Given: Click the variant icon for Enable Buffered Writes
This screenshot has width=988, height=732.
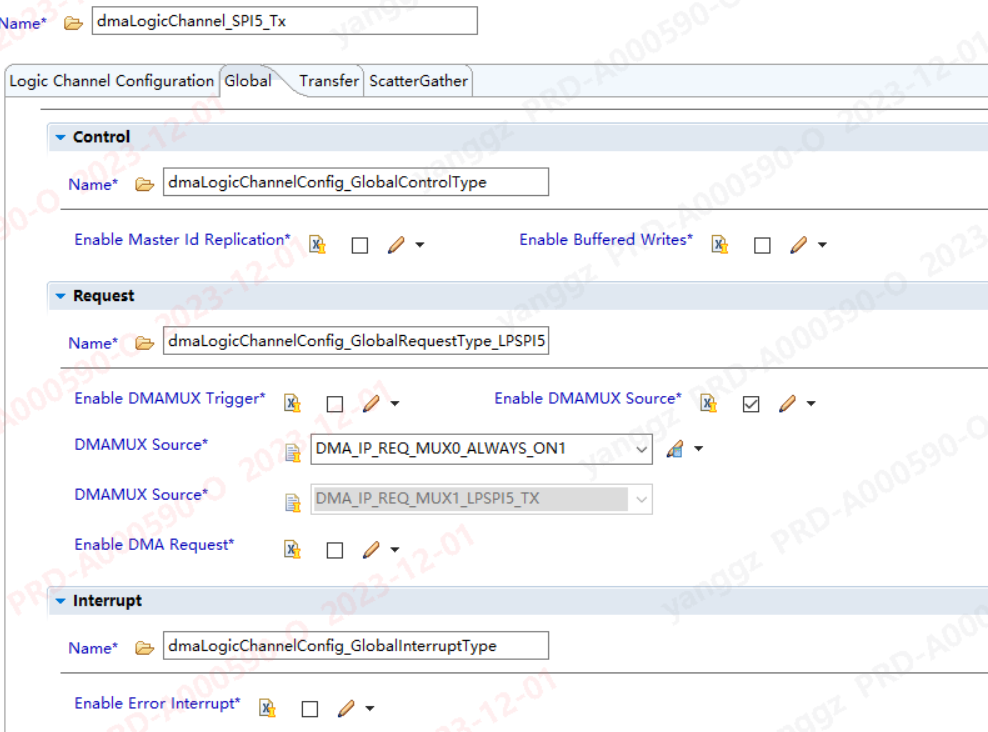Looking at the screenshot, I should click(720, 244).
